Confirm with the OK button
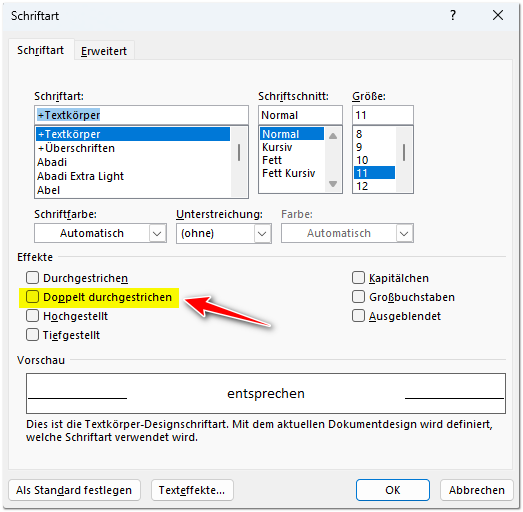 [x=393, y=490]
